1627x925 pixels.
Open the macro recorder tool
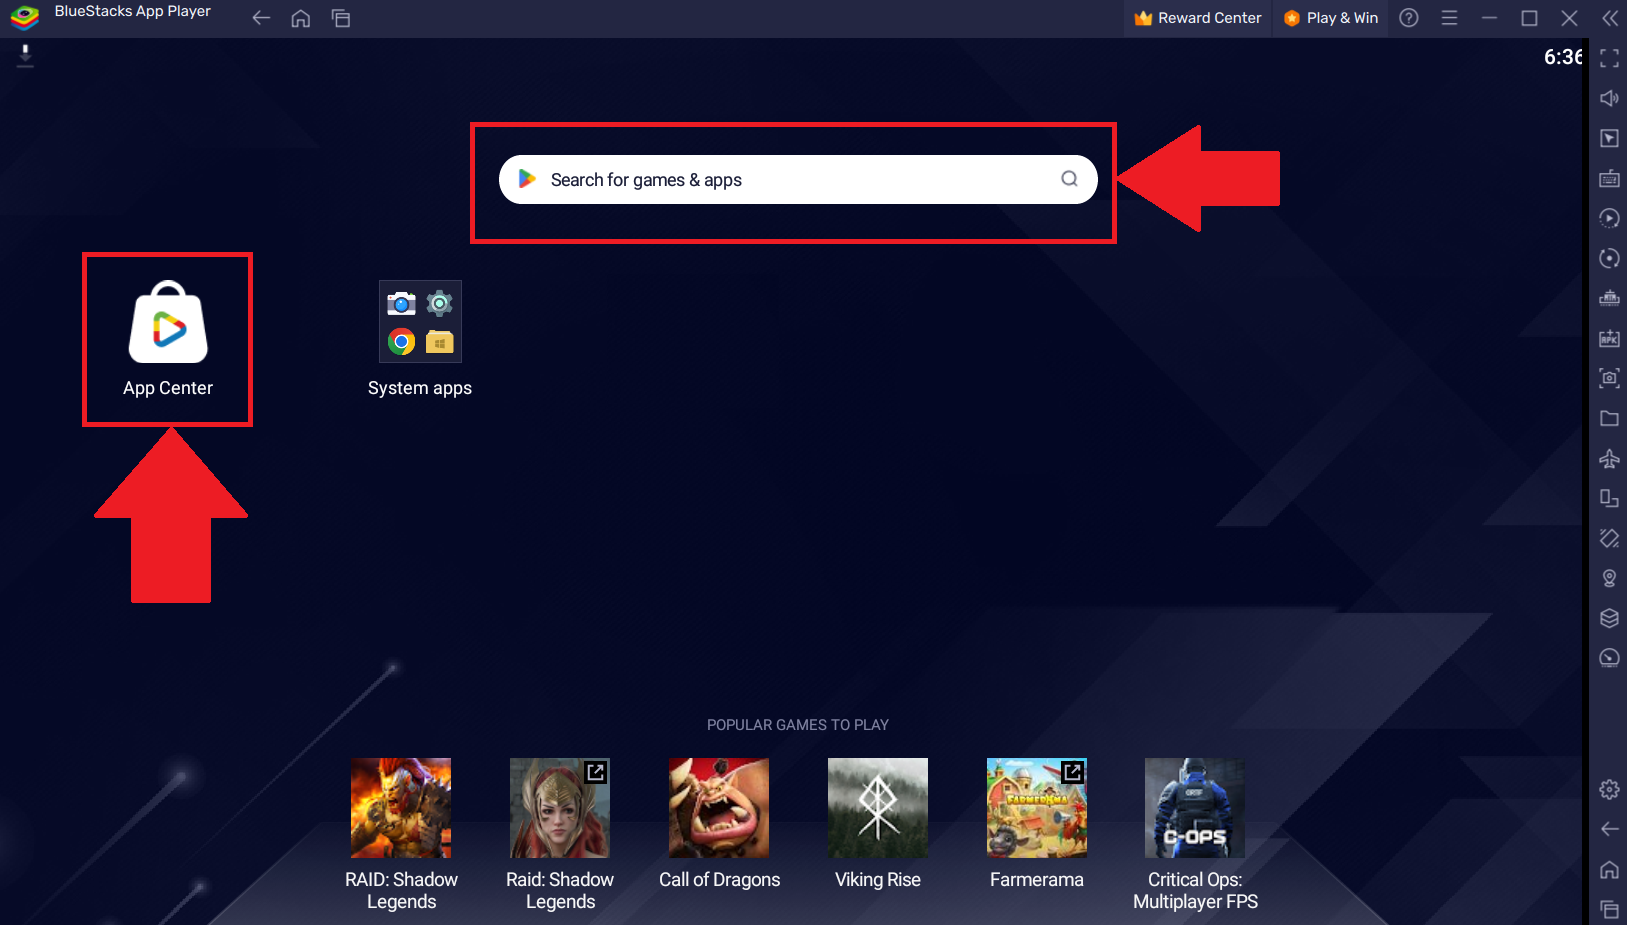1610,217
